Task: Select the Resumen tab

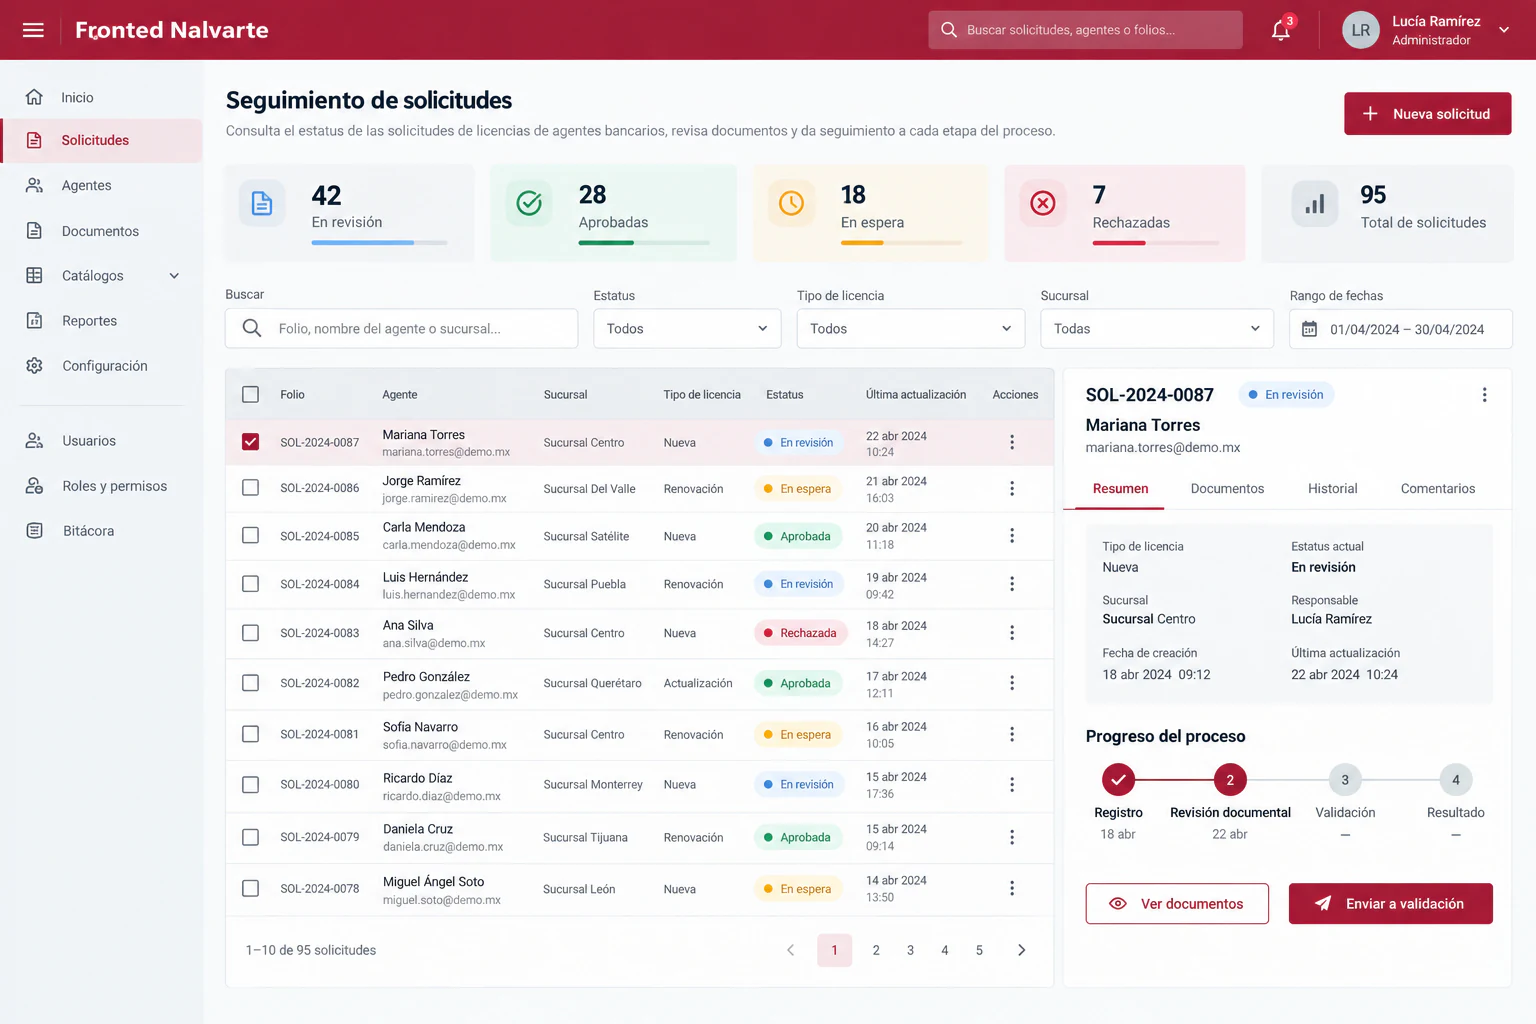Action: pyautogui.click(x=1120, y=489)
